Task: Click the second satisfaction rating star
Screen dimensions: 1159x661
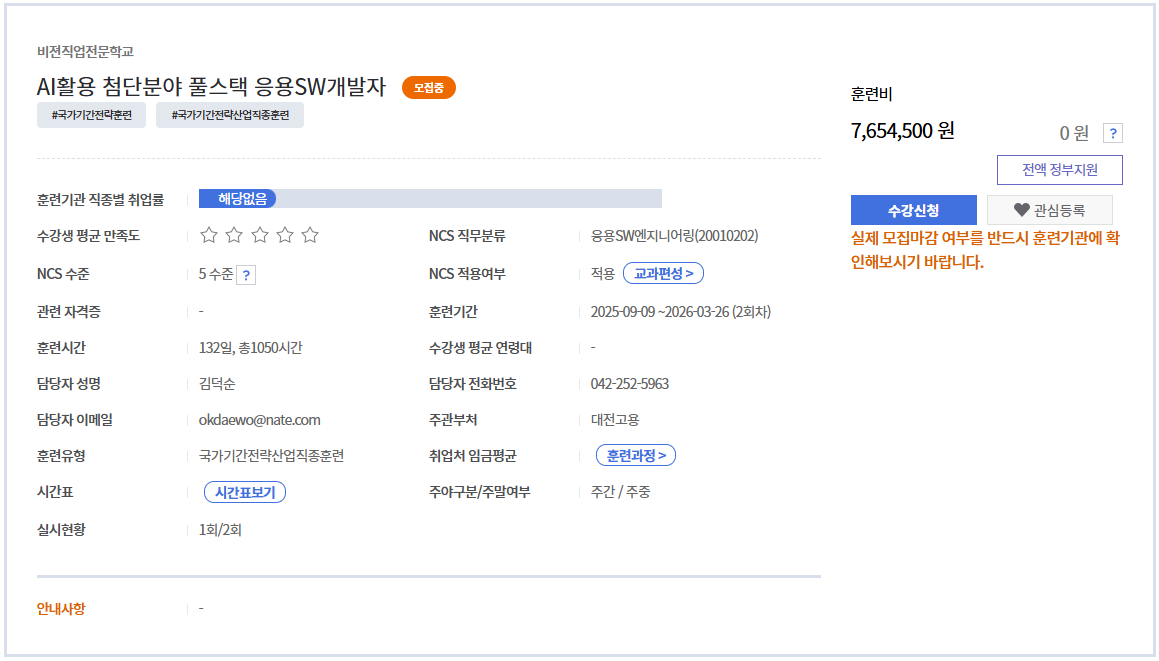Action: (x=234, y=235)
